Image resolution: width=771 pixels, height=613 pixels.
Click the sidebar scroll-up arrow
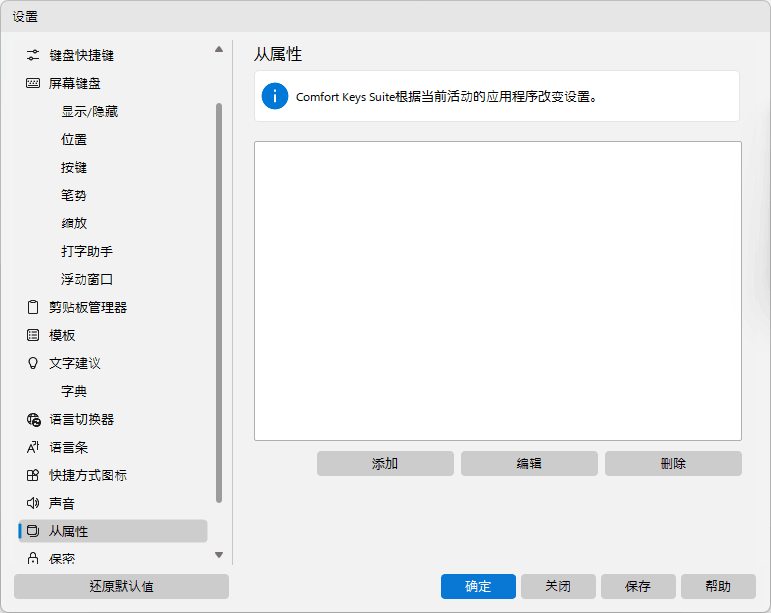[x=219, y=49]
